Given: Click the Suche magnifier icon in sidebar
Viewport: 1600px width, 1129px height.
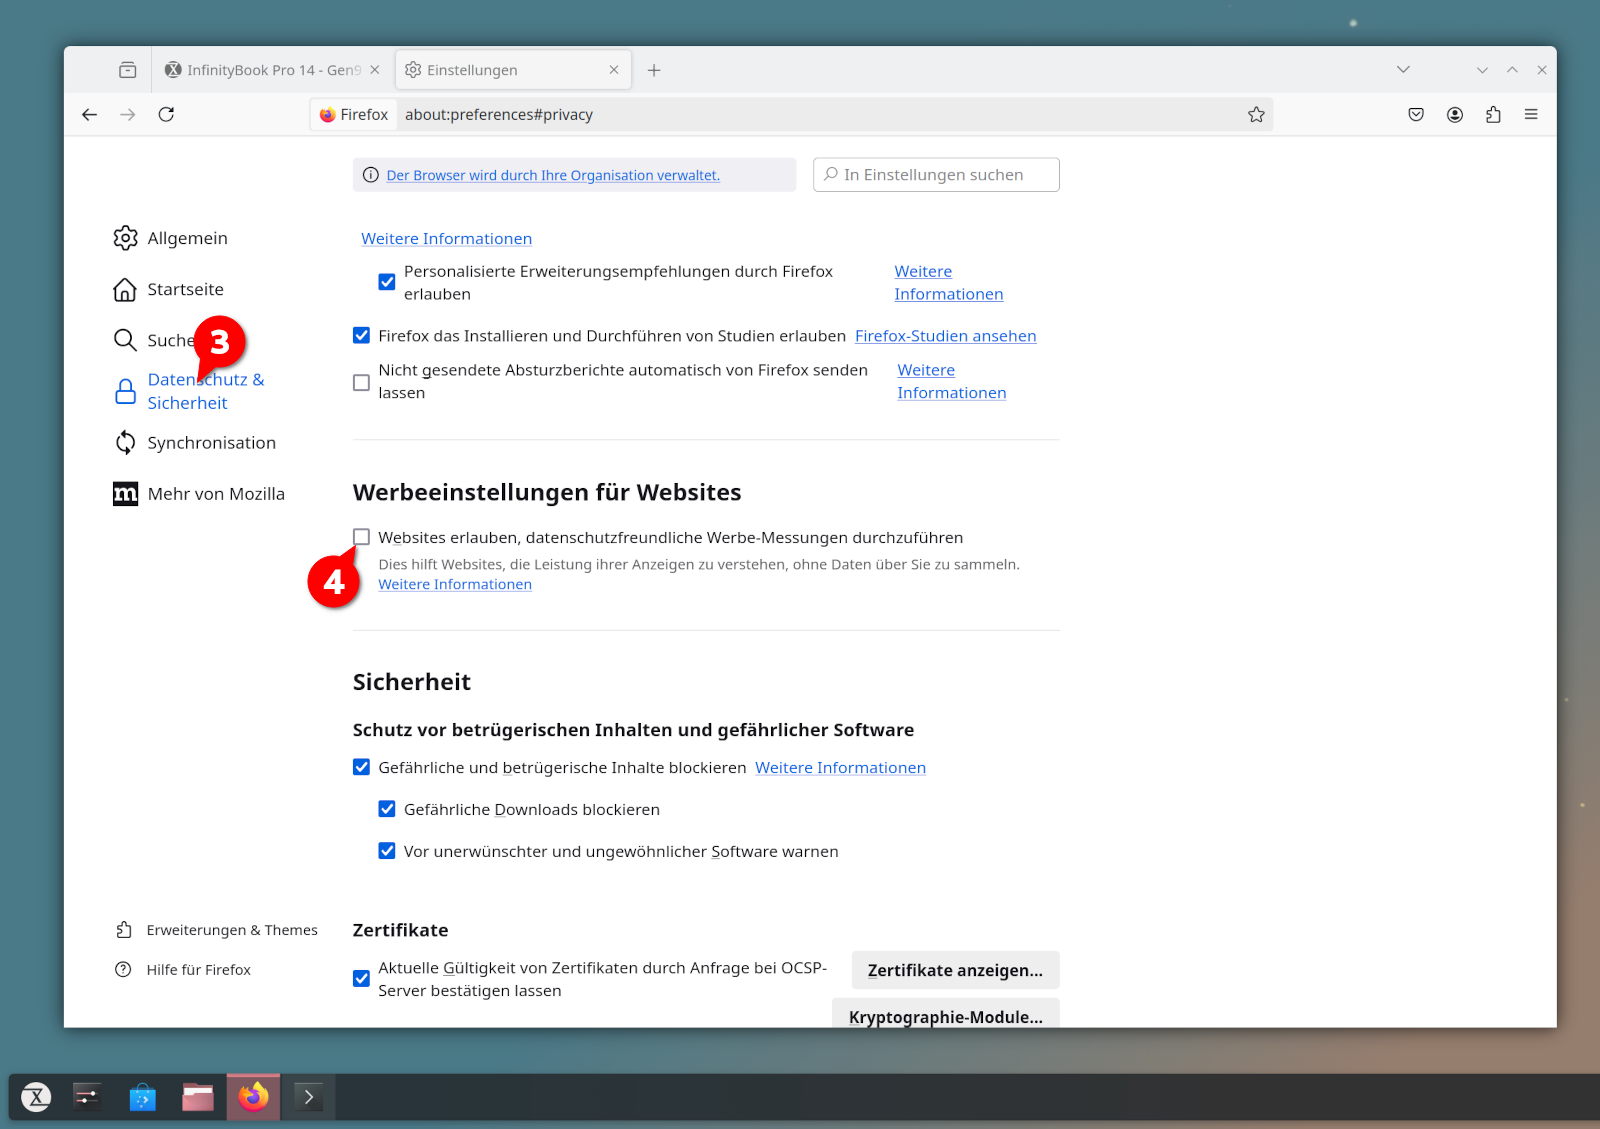Looking at the screenshot, I should 125,340.
